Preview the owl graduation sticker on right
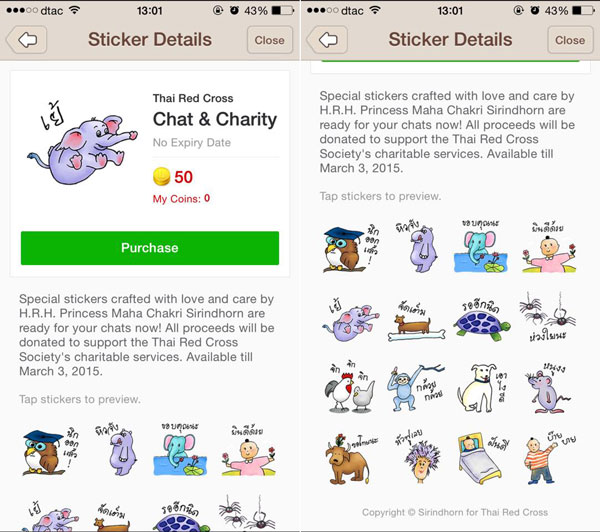This screenshot has width=600, height=532. pos(352,247)
